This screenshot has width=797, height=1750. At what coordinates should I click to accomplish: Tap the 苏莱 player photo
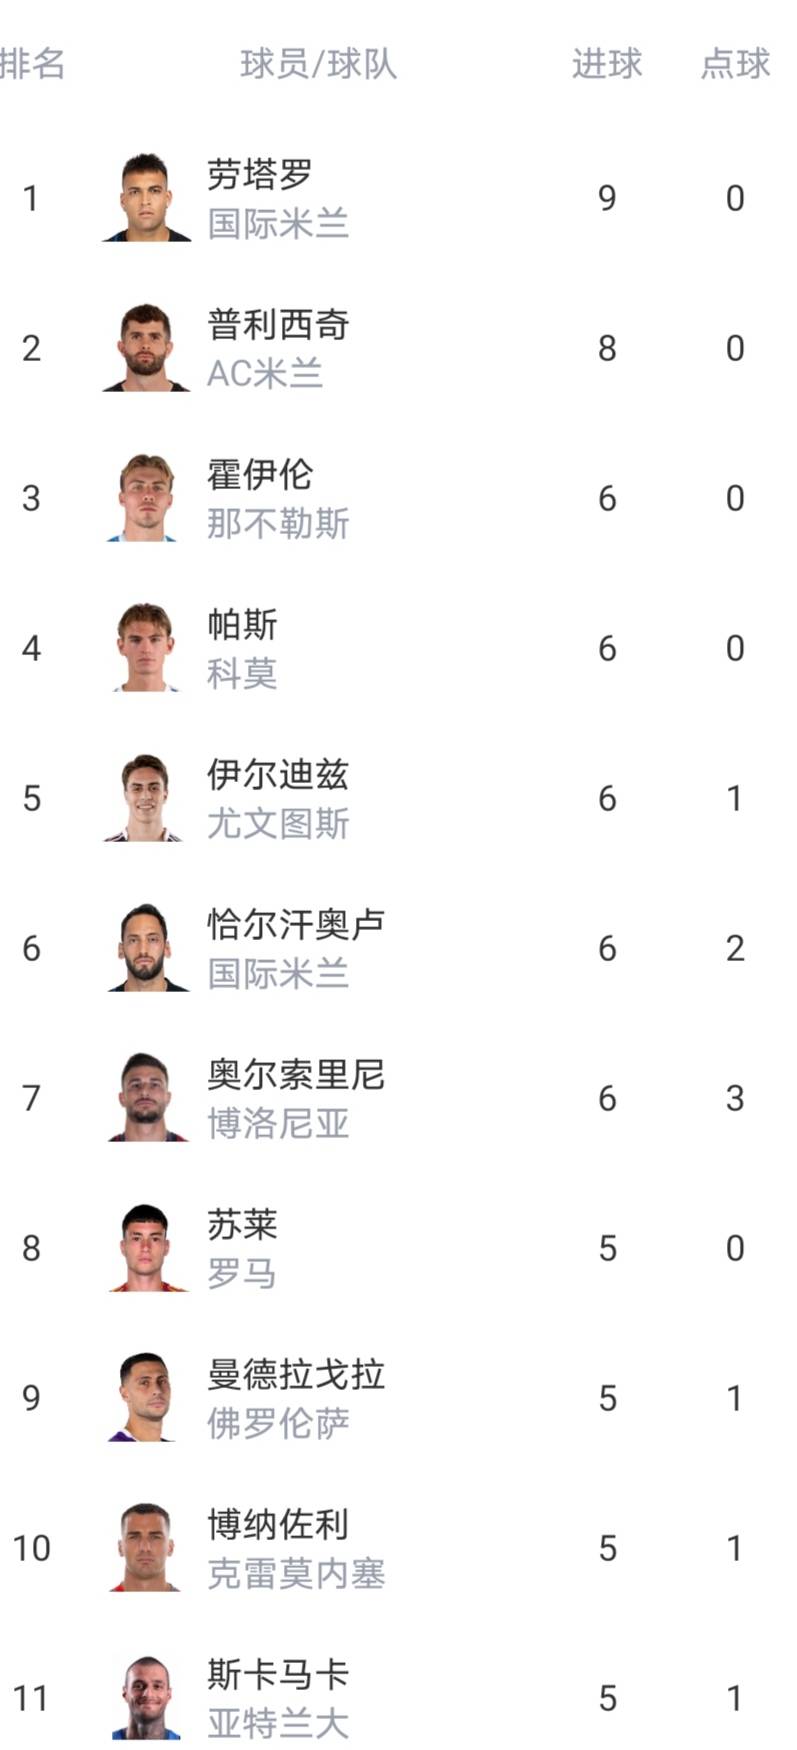point(146,1248)
